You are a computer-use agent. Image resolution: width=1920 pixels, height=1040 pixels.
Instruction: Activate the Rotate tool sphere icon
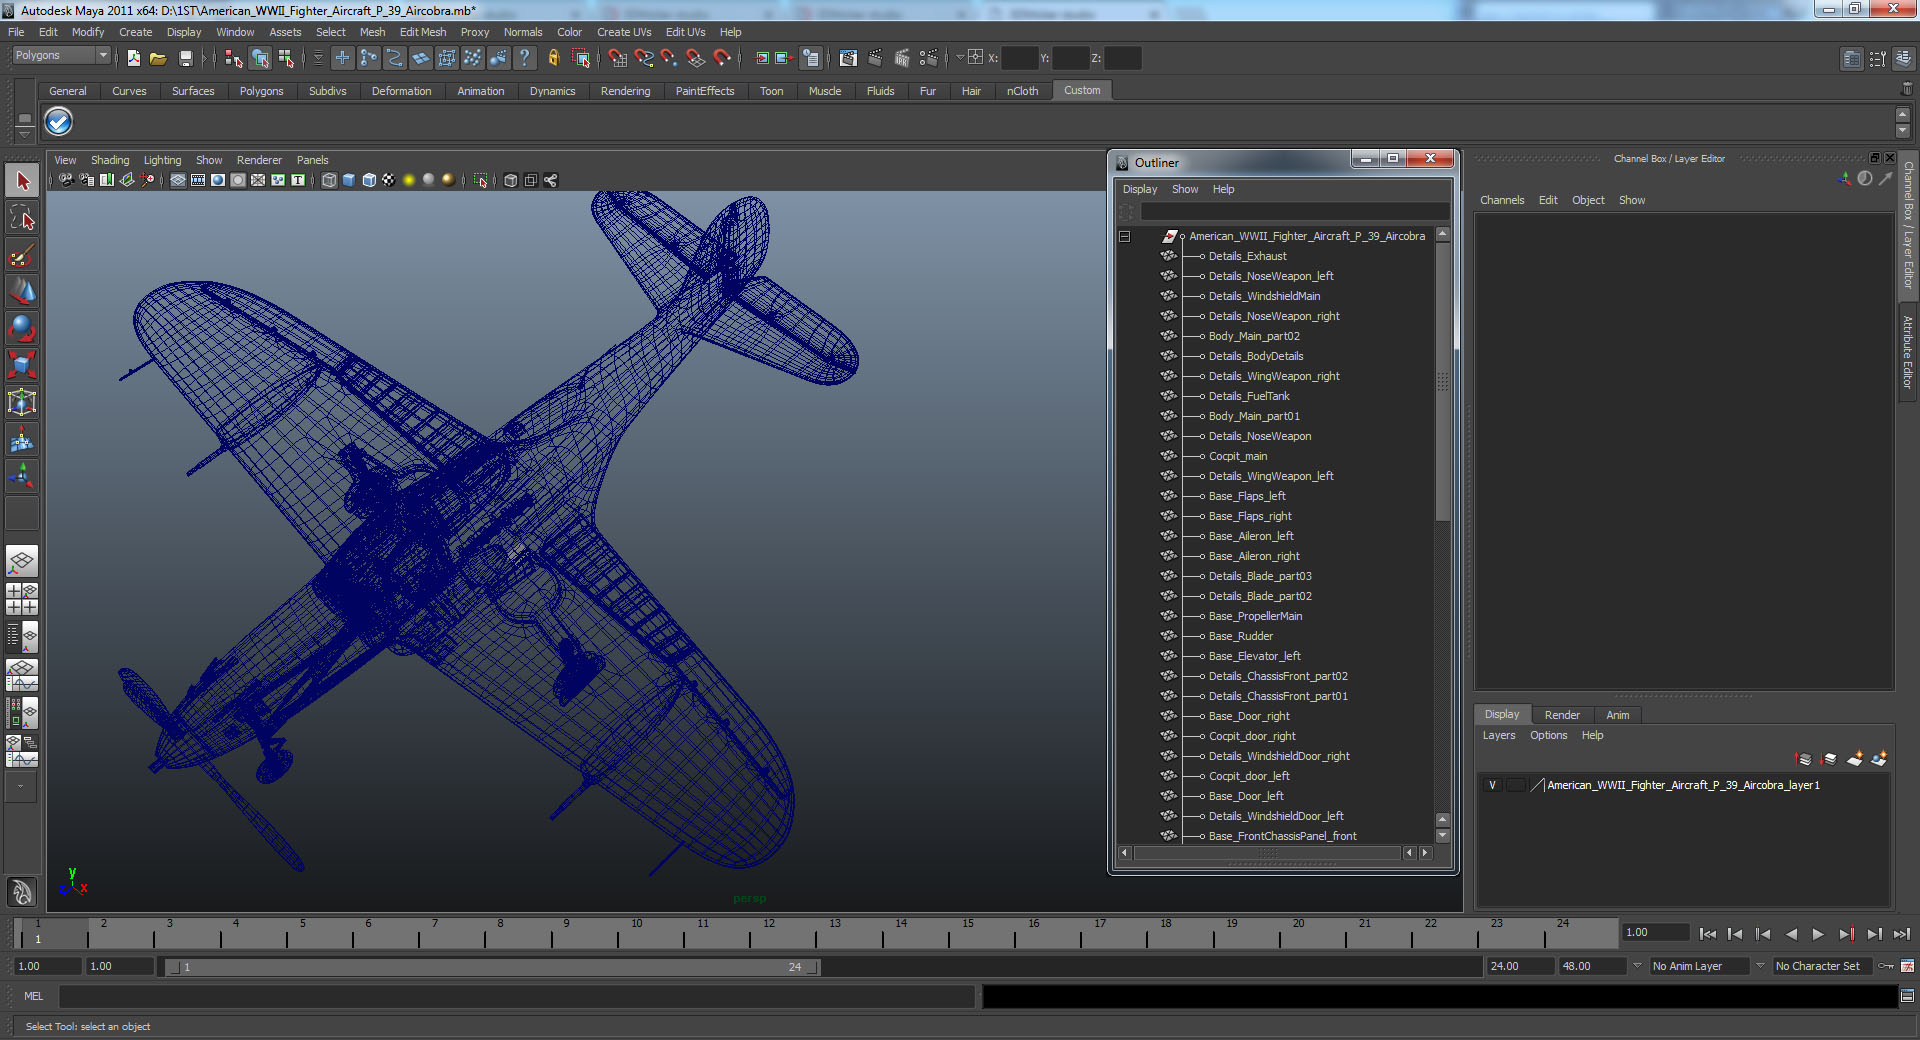[x=22, y=328]
